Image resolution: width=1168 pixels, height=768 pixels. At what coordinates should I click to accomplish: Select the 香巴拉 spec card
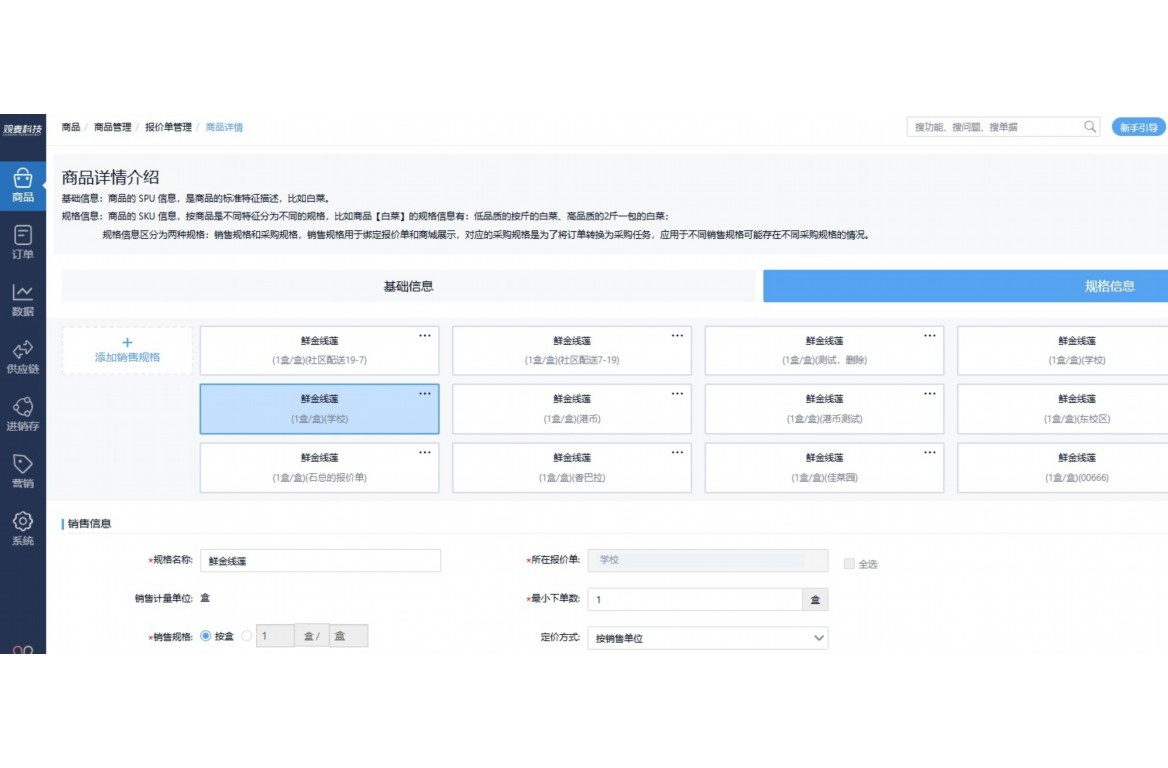572,468
